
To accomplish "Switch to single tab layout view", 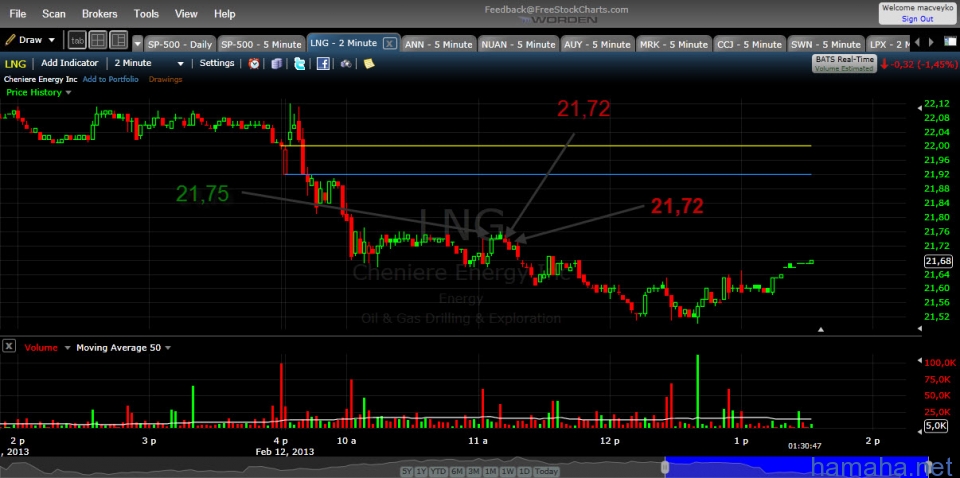I will click(77, 40).
